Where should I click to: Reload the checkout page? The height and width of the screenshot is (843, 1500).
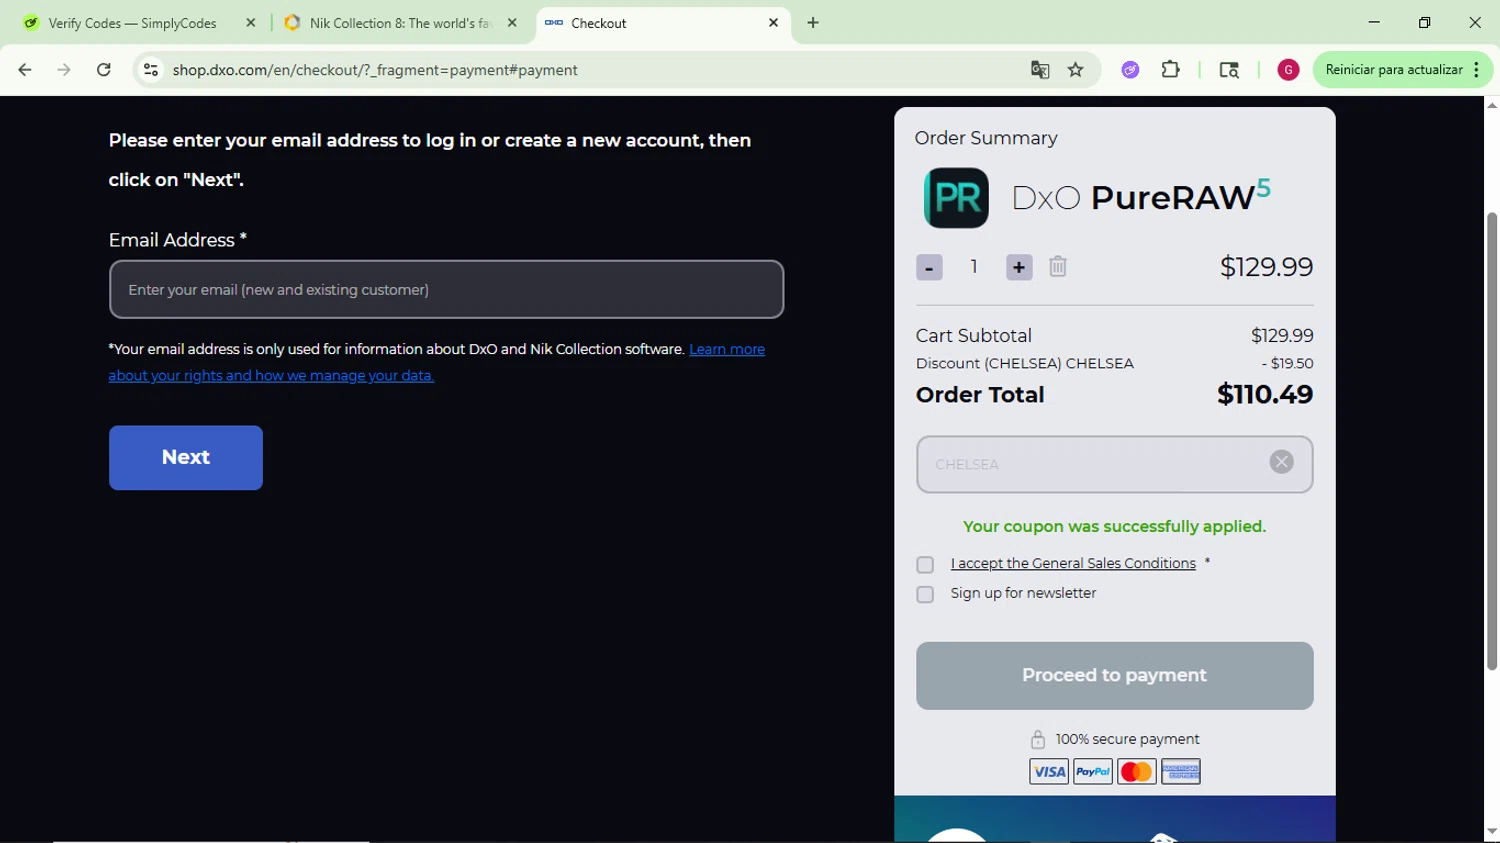[104, 70]
